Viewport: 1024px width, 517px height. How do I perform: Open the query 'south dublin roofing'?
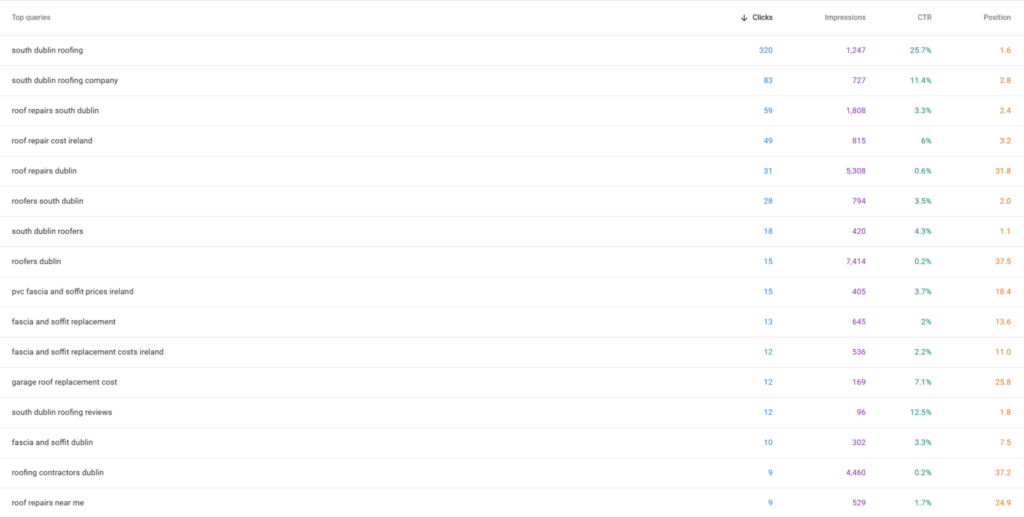(x=47, y=50)
